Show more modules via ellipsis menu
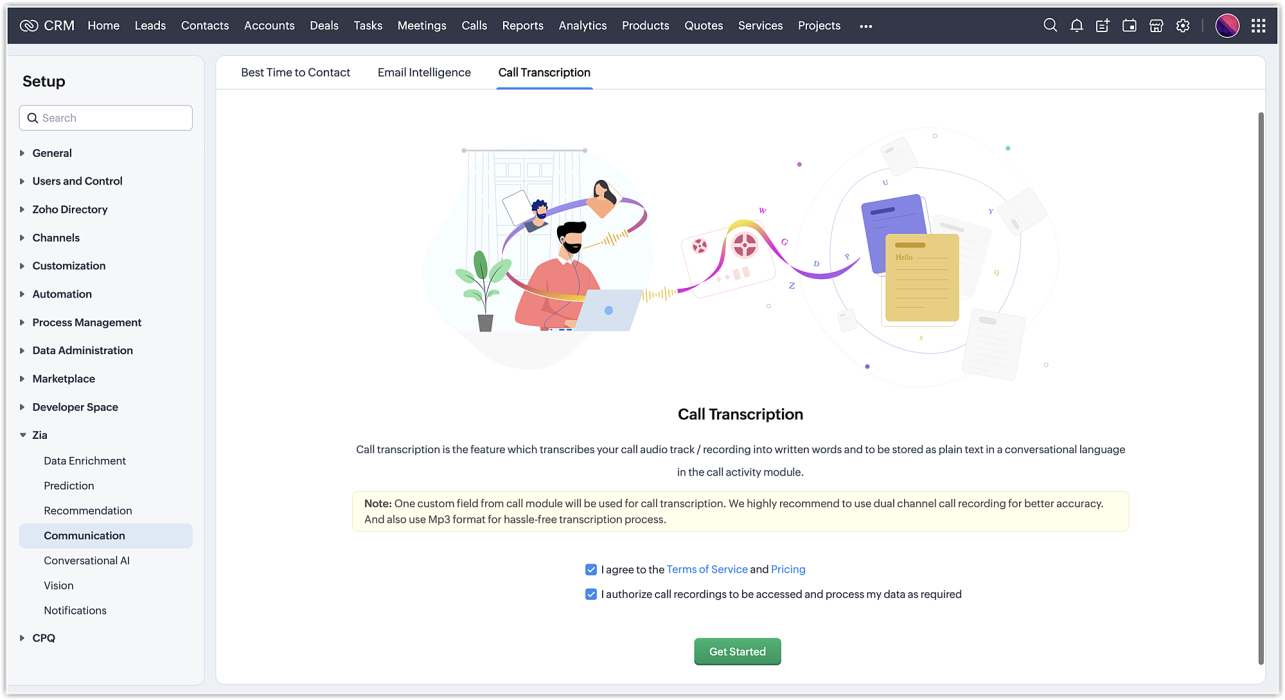 coord(866,26)
